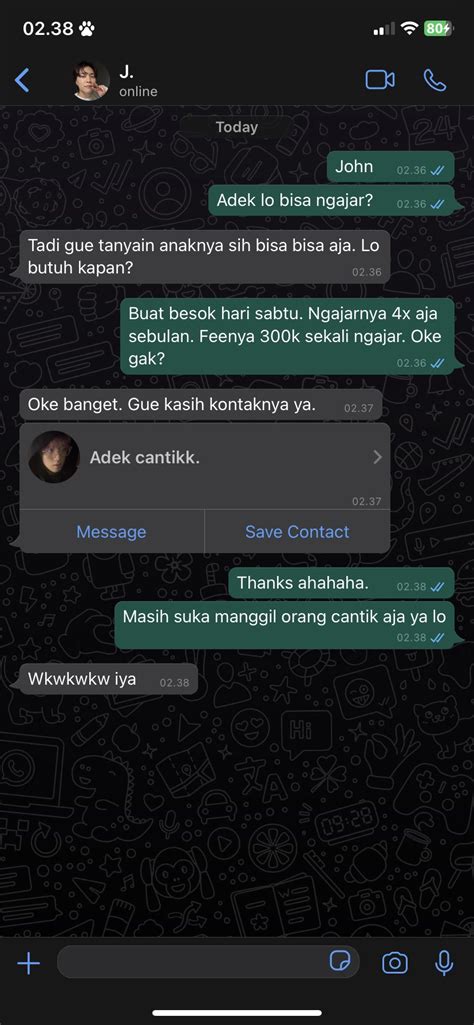474x1025 pixels.
Task: Select the "Adek lo bisa ngajar?" message
Action: (331, 201)
